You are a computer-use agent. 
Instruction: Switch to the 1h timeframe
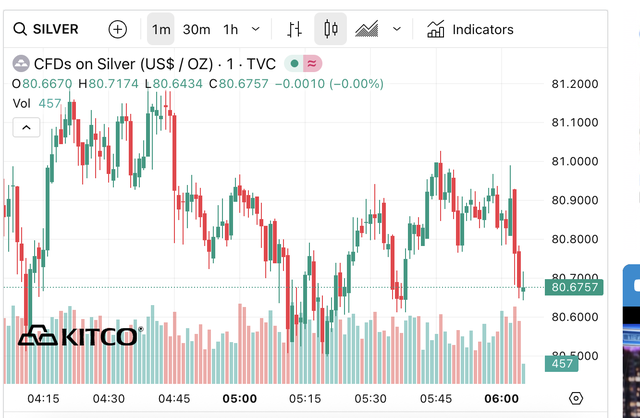231,29
